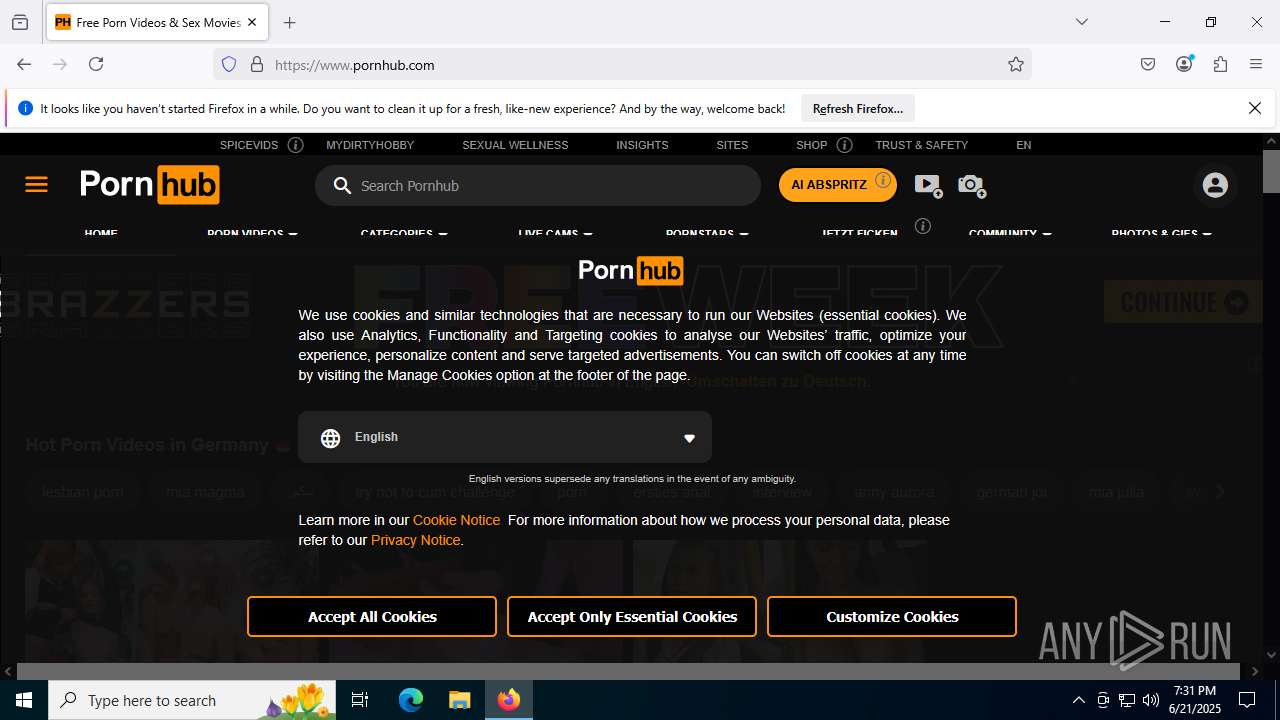
Task: Open the Firefox account icon
Action: 1184,64
